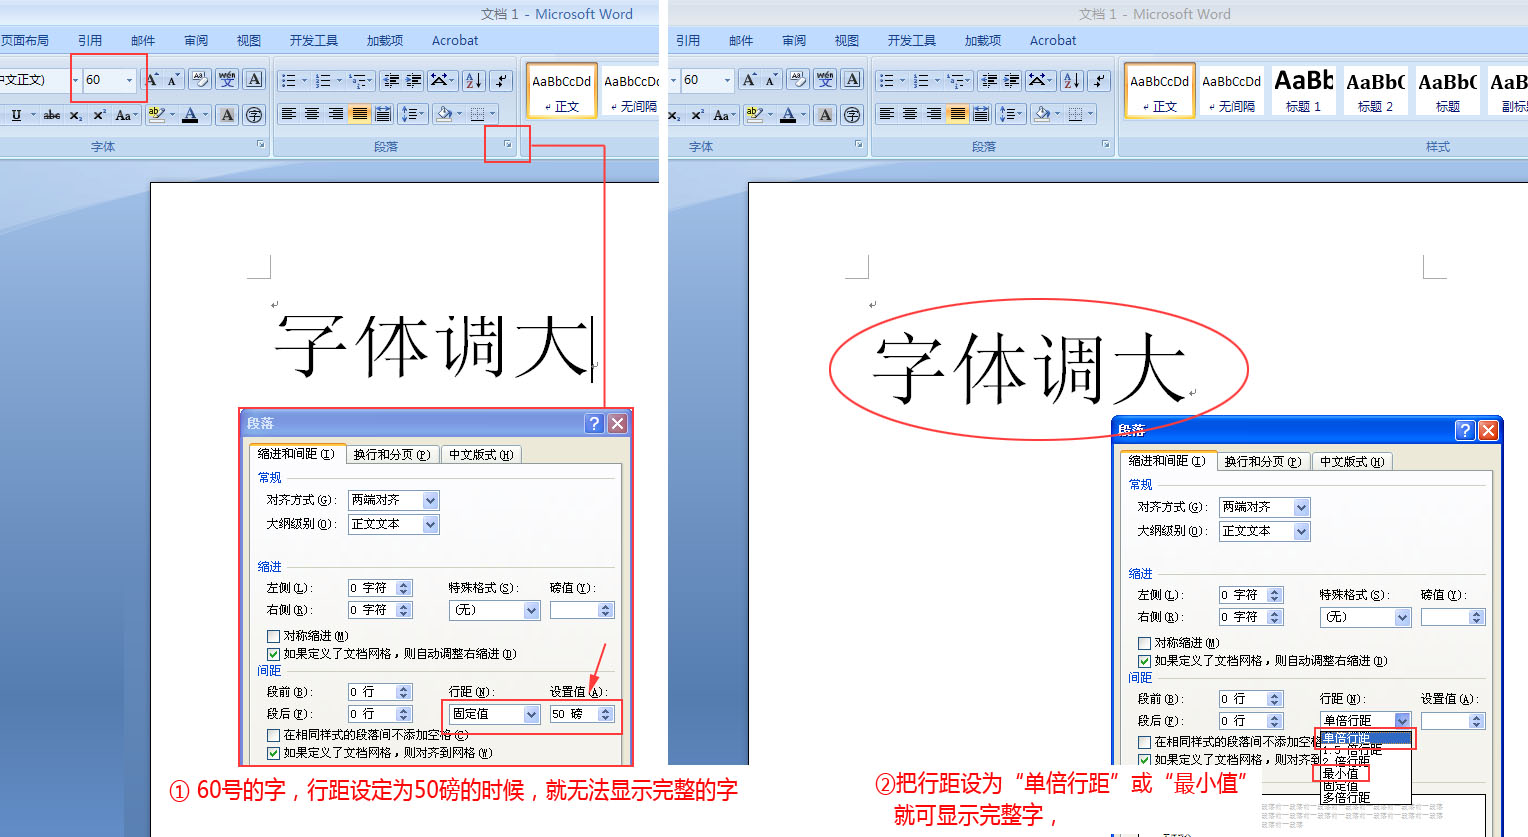
Task: Click Sort A-Z icon in left Word window
Action: [x=474, y=80]
